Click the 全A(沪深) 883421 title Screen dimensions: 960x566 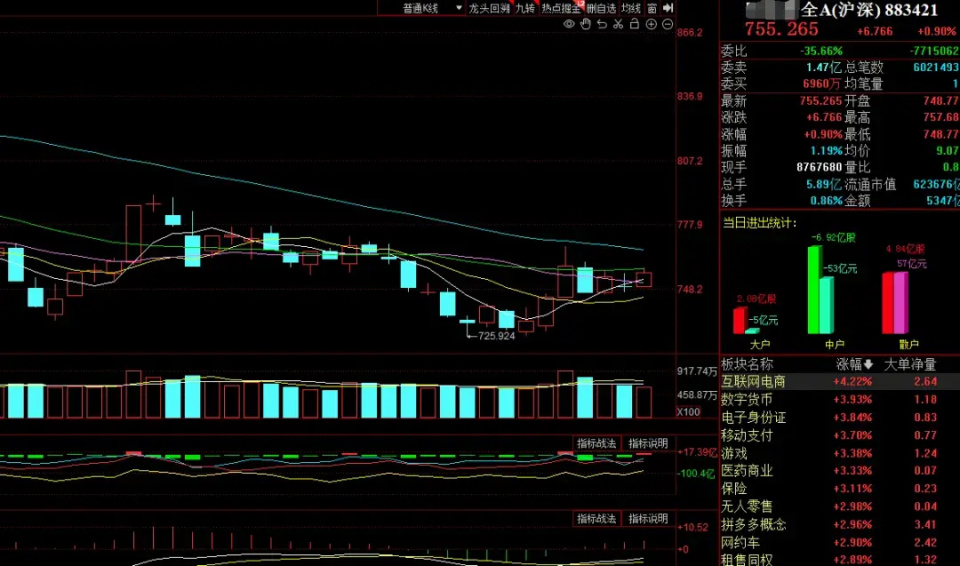tap(869, 9)
